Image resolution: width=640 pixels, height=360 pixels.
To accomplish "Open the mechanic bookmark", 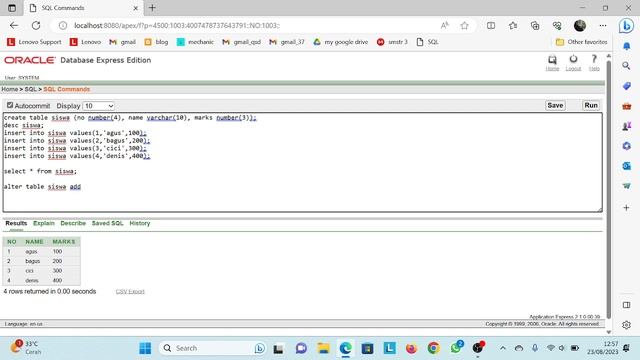I will coord(195,42).
